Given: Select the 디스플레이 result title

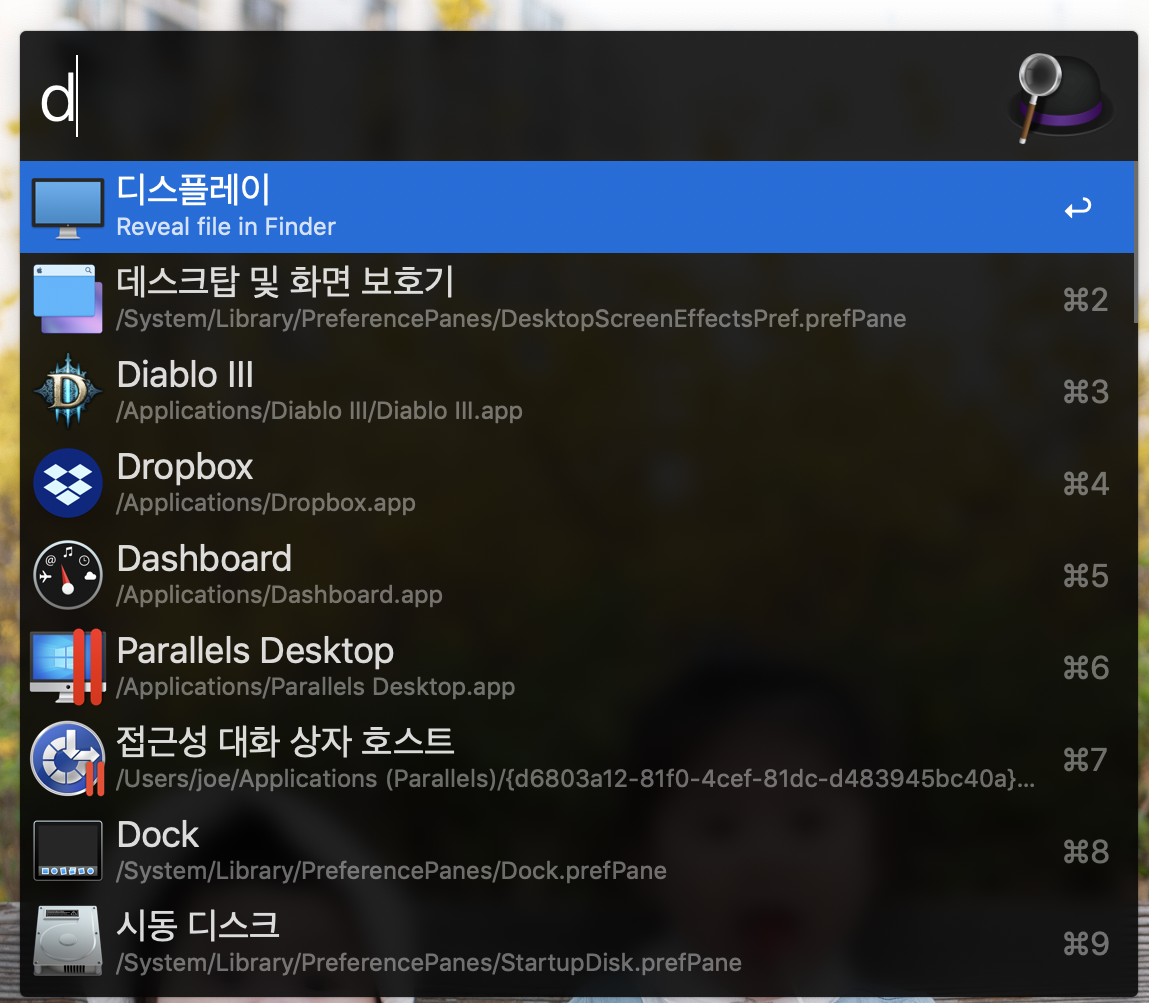Looking at the screenshot, I should [193, 189].
